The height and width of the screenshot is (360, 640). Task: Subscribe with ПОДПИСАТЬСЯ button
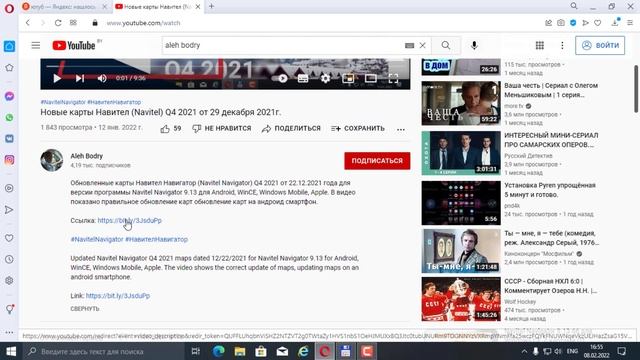[377, 161]
